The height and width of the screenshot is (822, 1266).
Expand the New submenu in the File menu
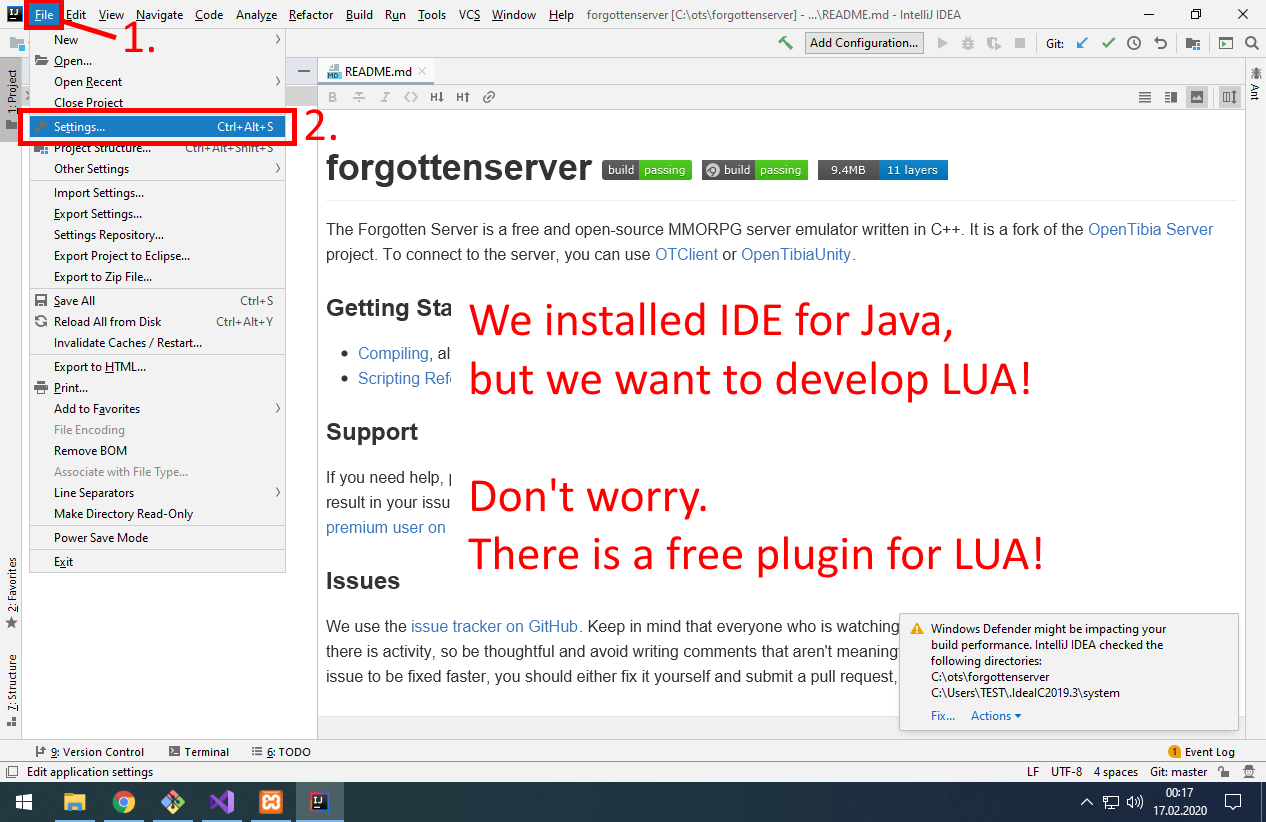tap(66, 39)
